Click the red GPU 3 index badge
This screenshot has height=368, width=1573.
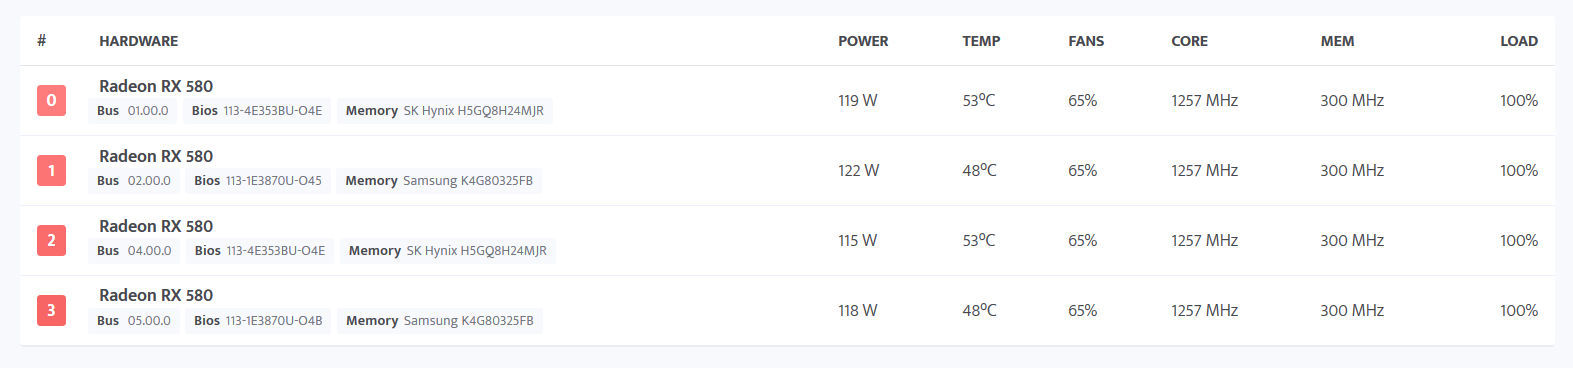(x=52, y=310)
